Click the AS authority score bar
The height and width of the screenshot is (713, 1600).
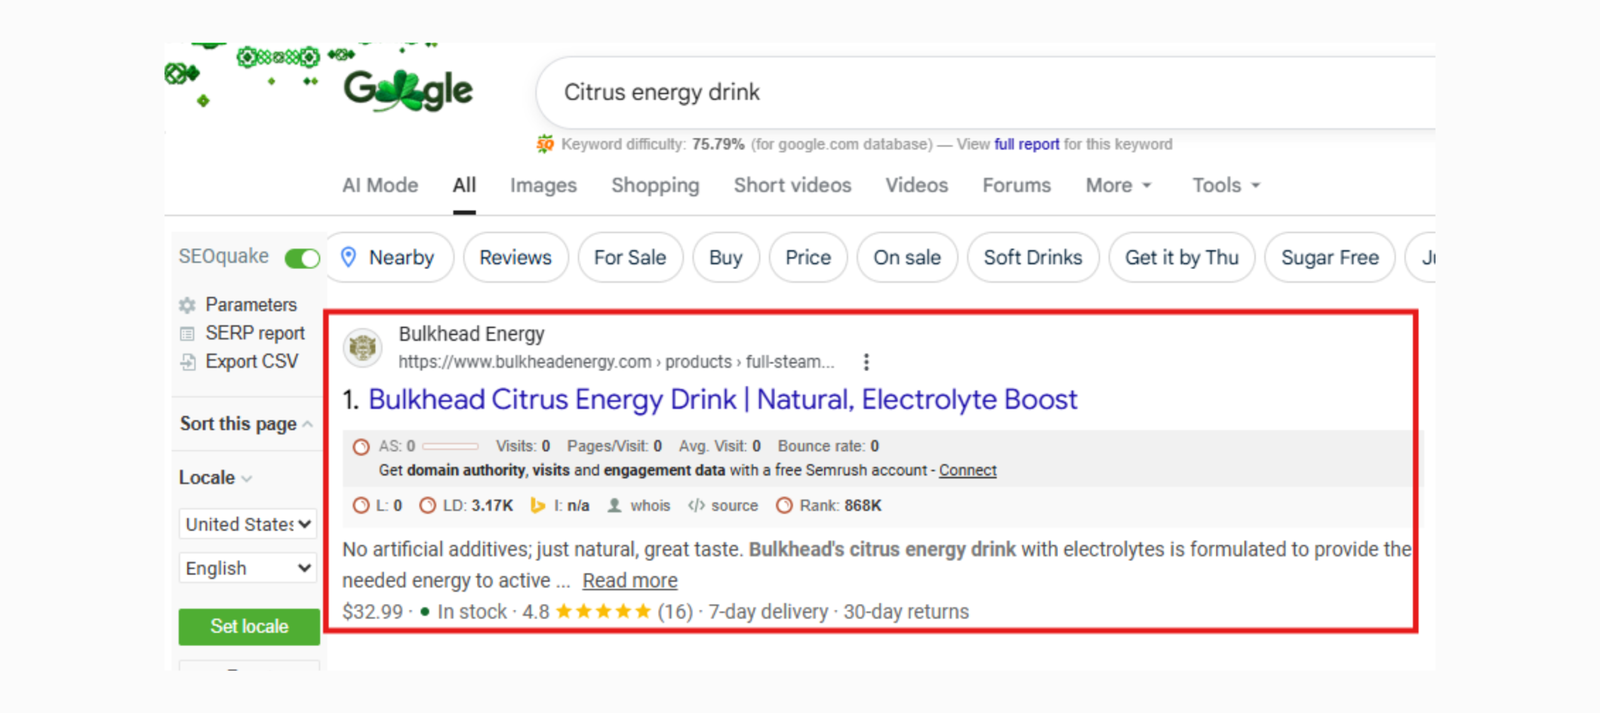(450, 446)
